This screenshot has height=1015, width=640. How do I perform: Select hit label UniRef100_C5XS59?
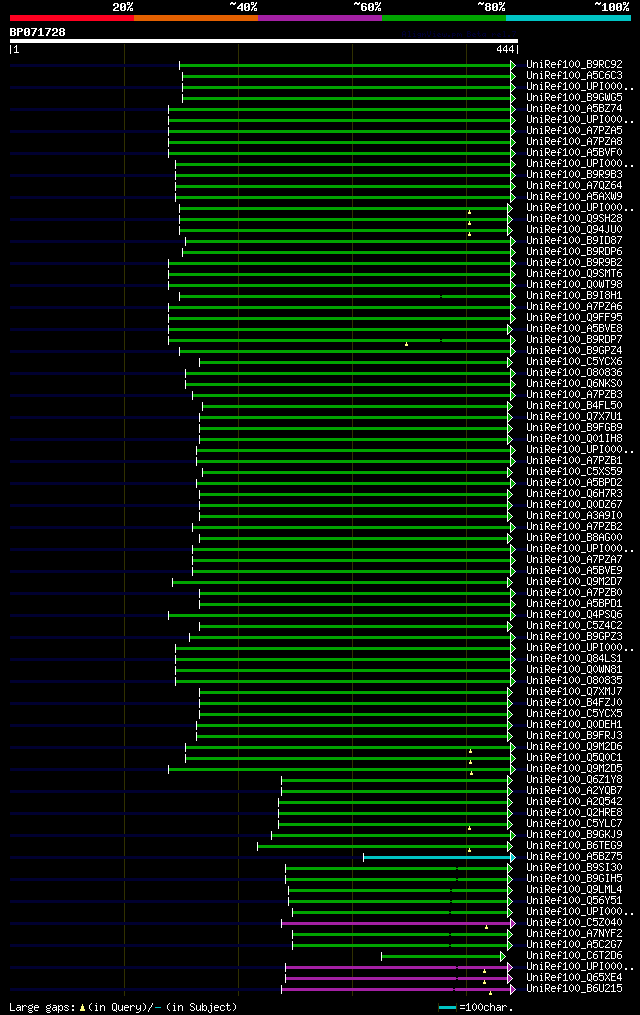tap(574, 472)
